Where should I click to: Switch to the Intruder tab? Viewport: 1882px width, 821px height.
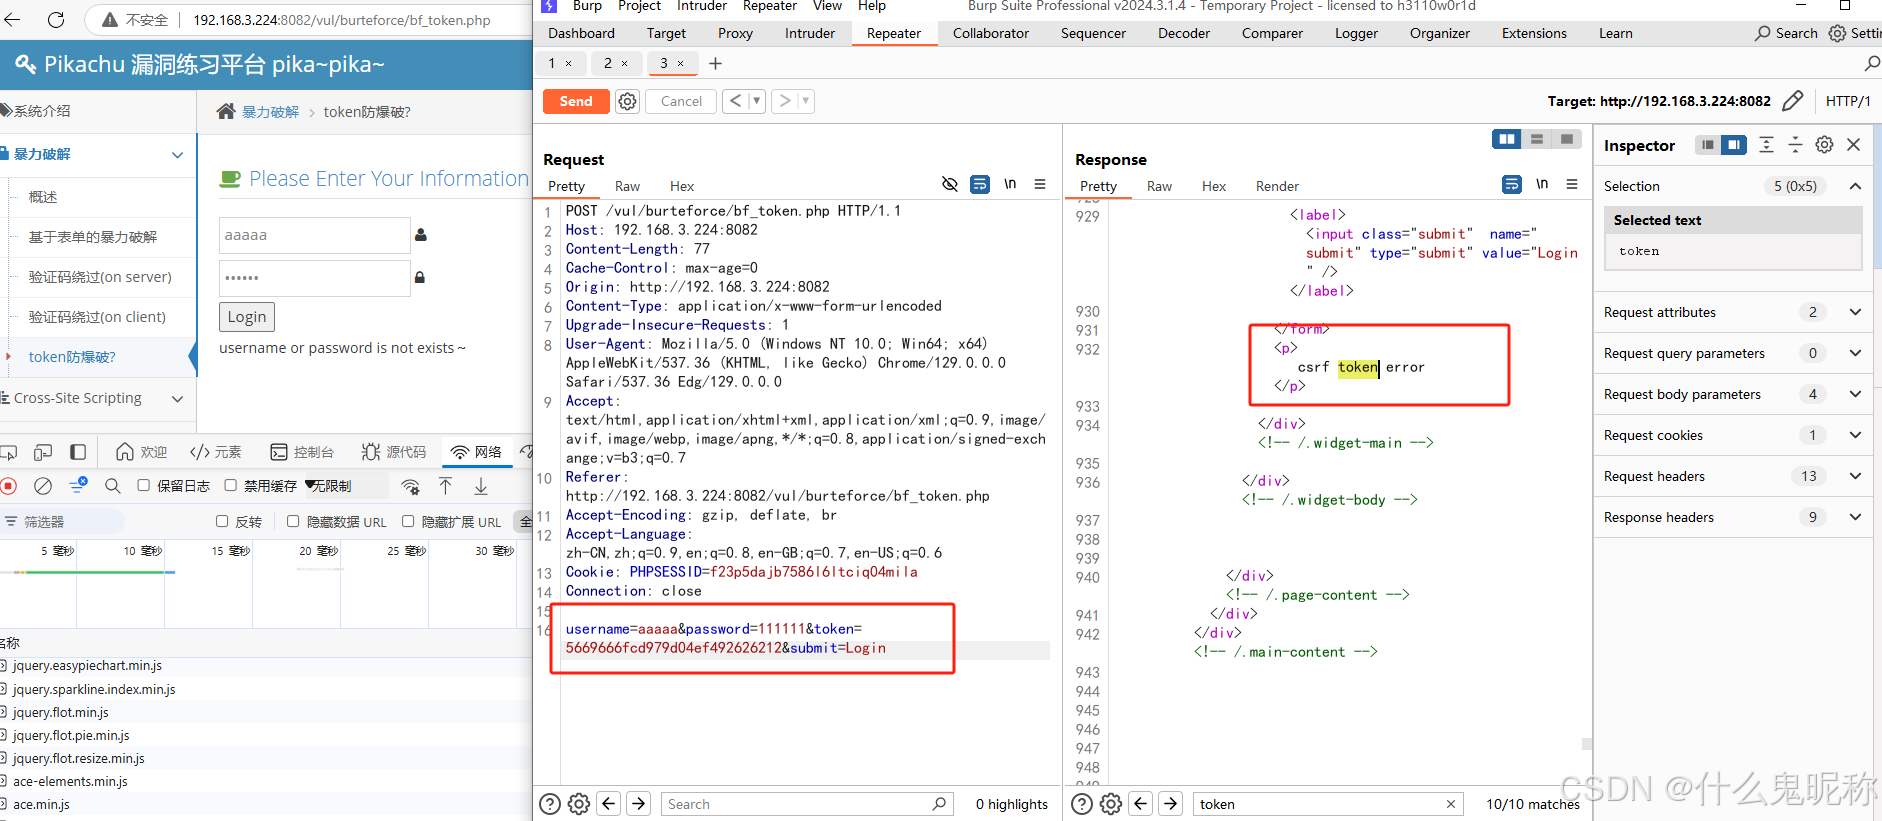pos(809,33)
